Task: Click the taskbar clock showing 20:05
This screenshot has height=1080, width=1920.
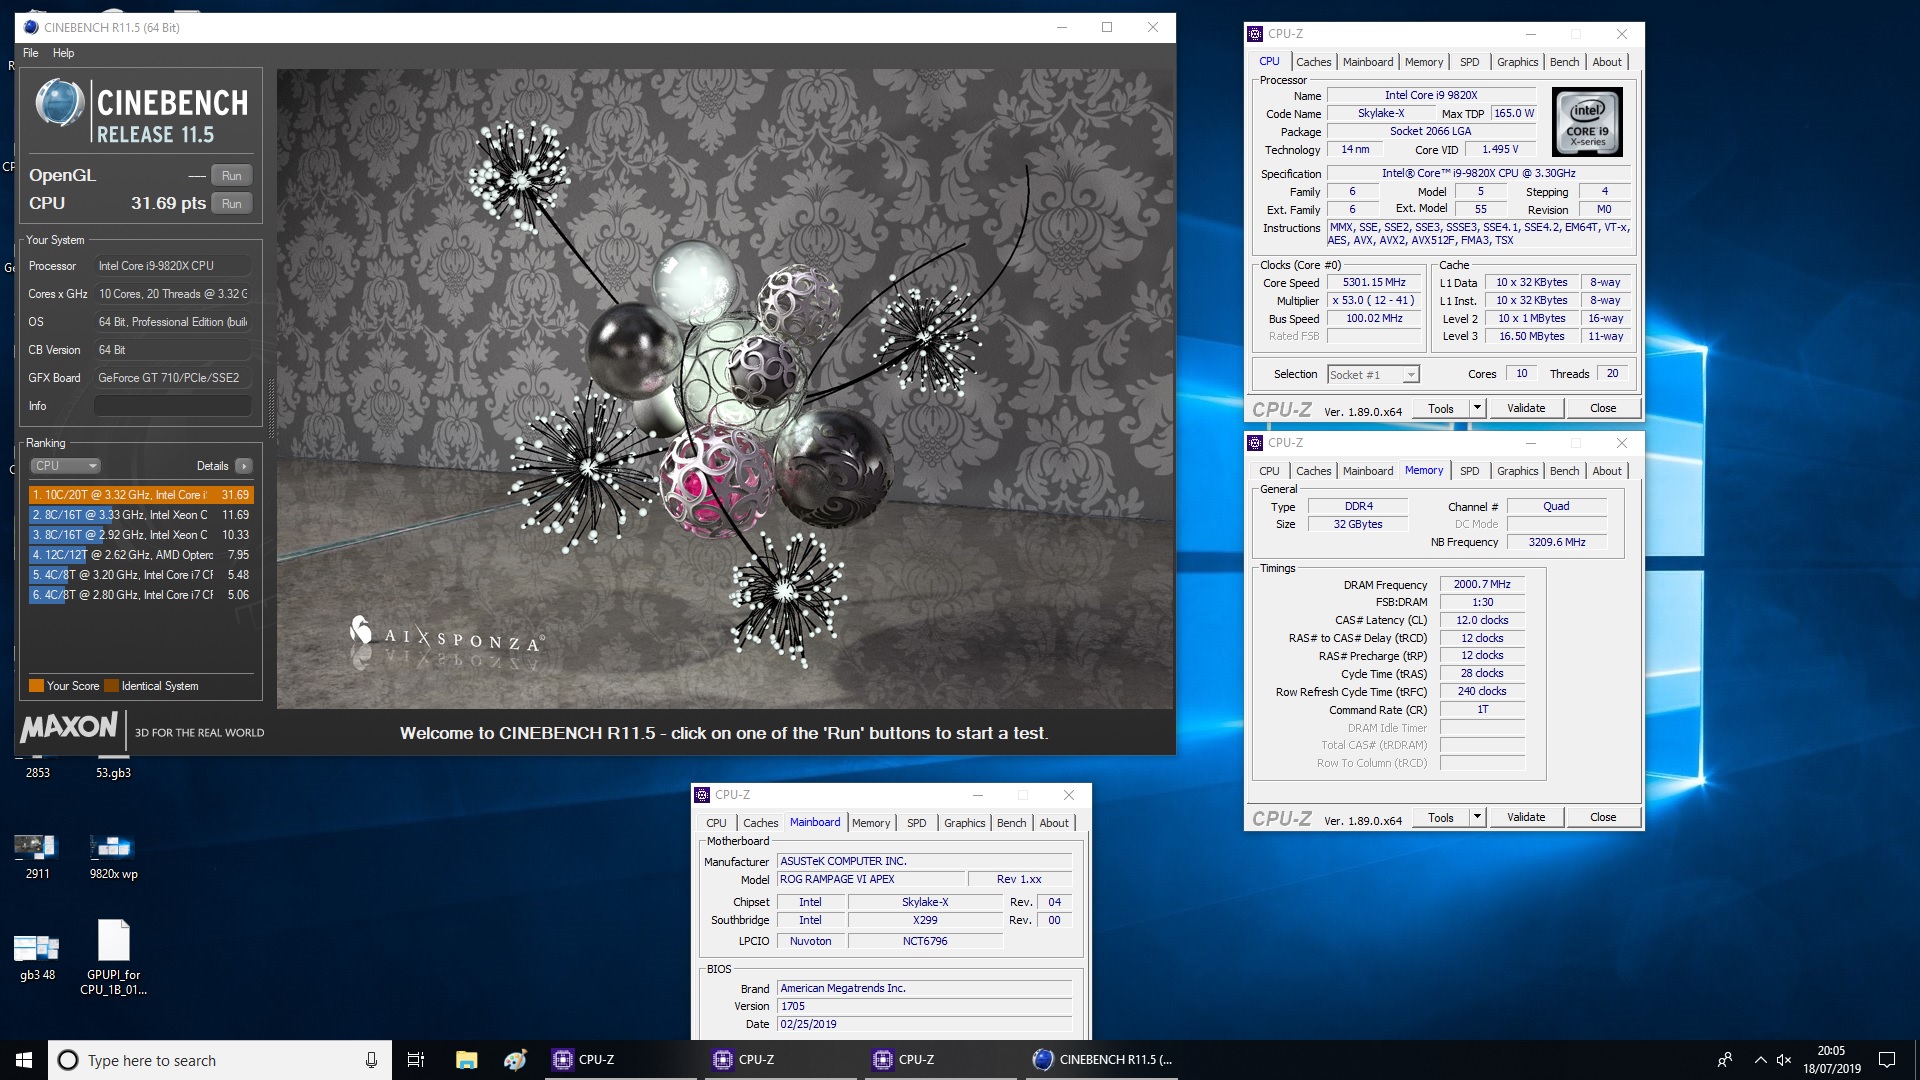Action: 1831,1060
